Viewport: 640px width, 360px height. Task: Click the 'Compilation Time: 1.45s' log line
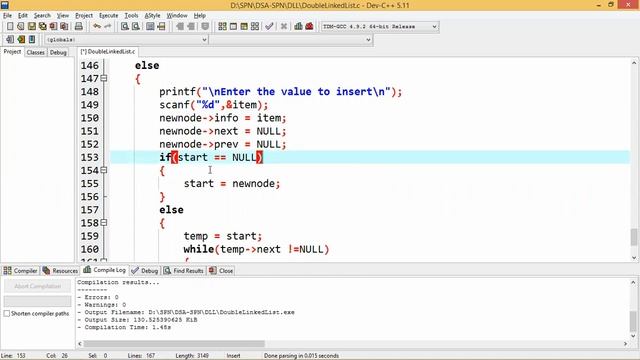(124, 327)
